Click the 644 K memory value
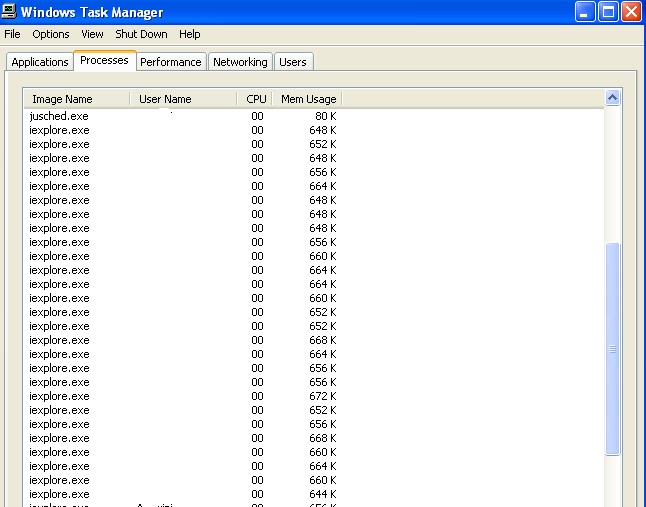 pos(323,494)
